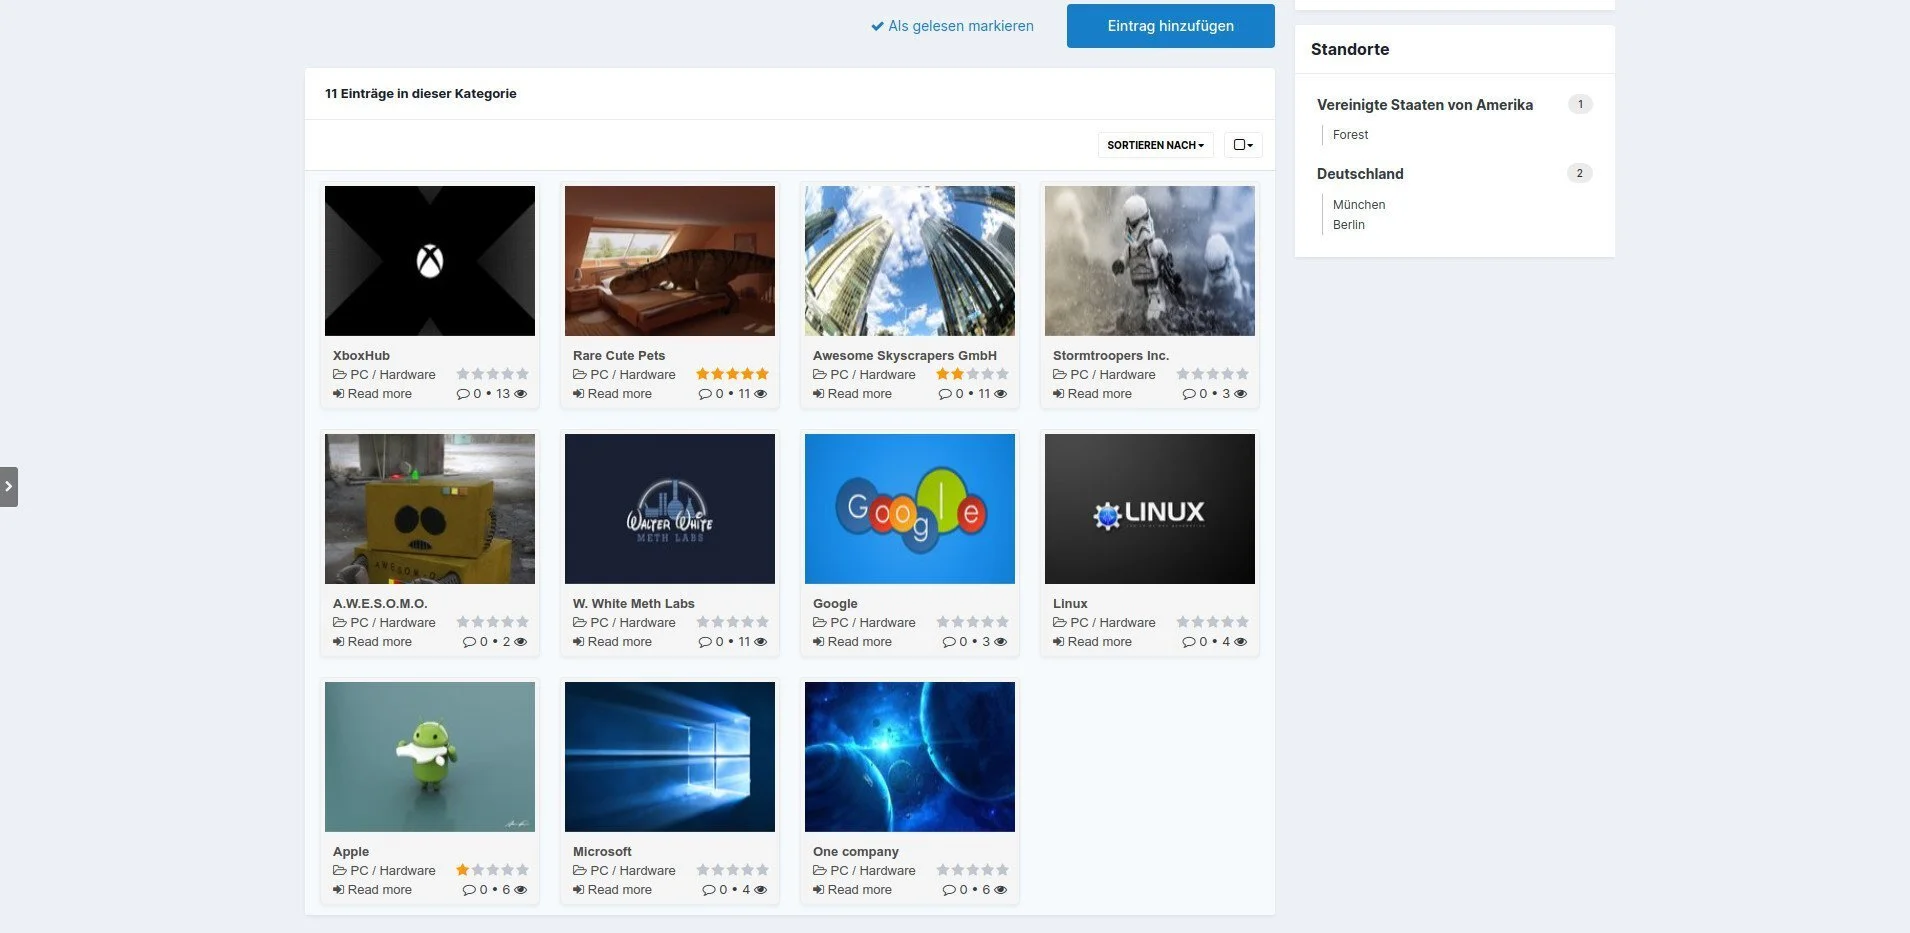Viewport: 1910px width, 933px height.
Task: Select the Deutschland location
Action: 1360,174
